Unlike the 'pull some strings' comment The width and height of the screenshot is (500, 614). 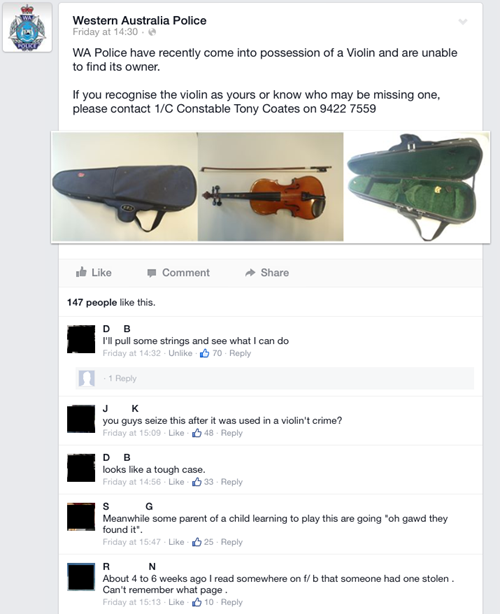(180, 353)
